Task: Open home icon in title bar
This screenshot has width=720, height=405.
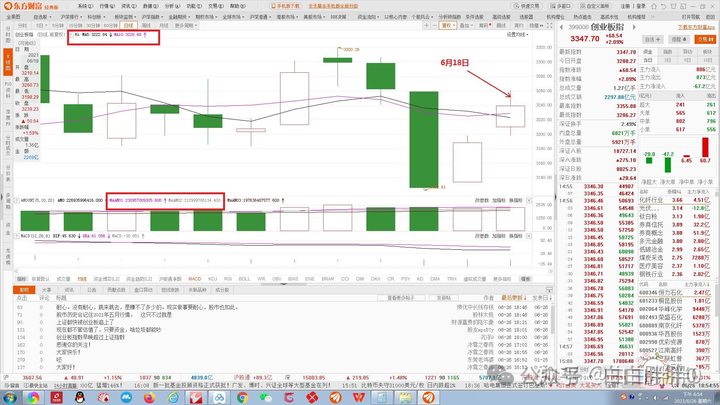Action: coord(655,6)
